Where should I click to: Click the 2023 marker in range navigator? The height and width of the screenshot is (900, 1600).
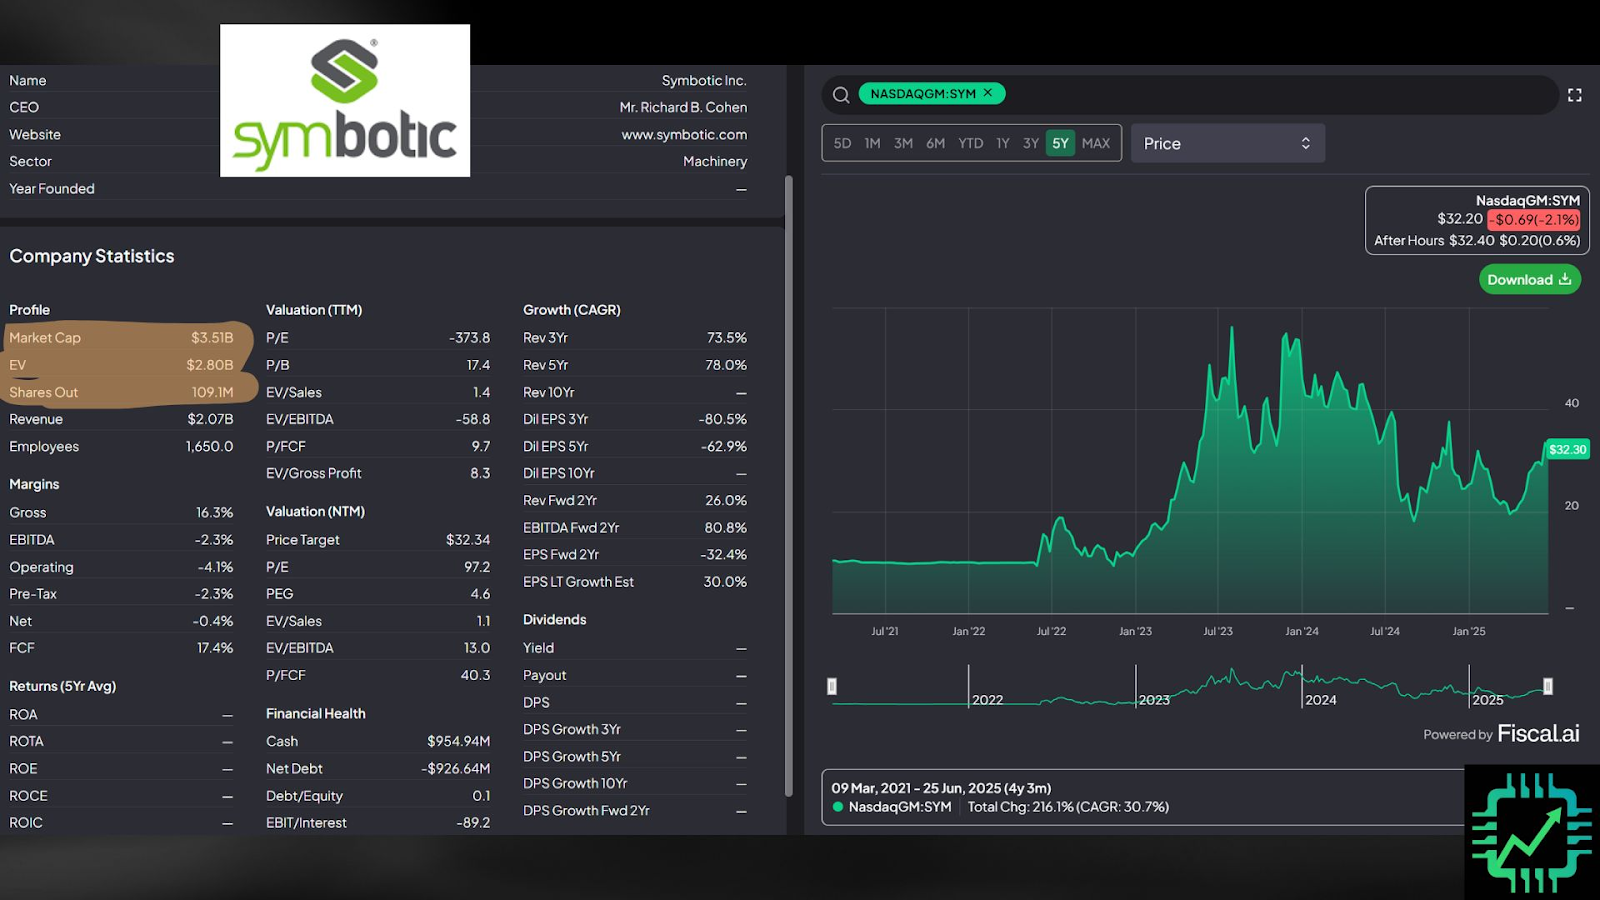(x=1154, y=700)
